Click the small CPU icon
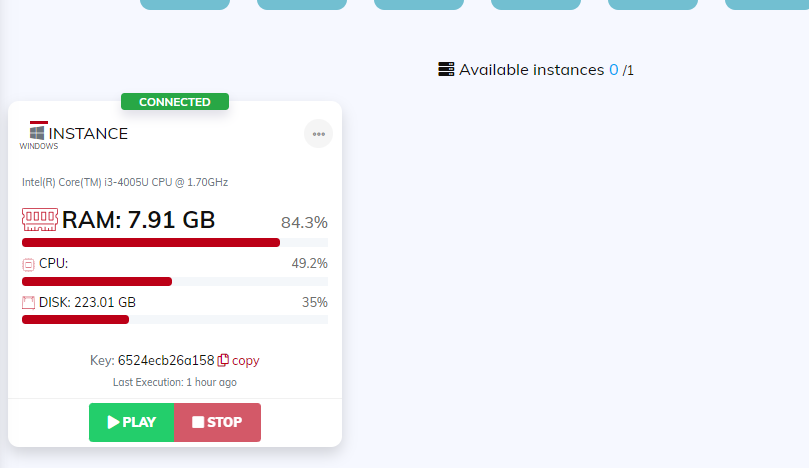809x468 pixels. [28, 265]
